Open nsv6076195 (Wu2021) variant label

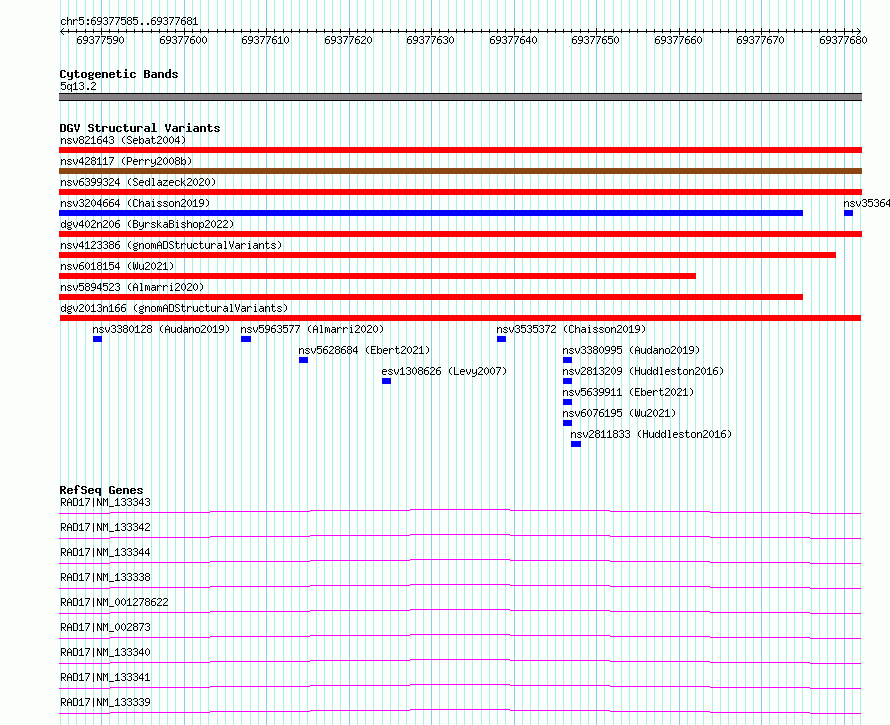coord(619,413)
